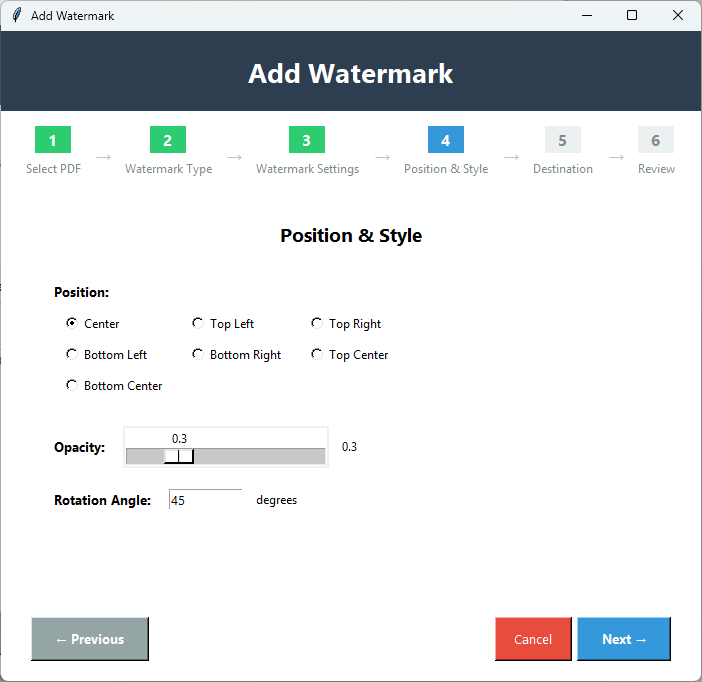Click the Review step label
Viewport: 702px width, 682px height.
click(x=656, y=169)
